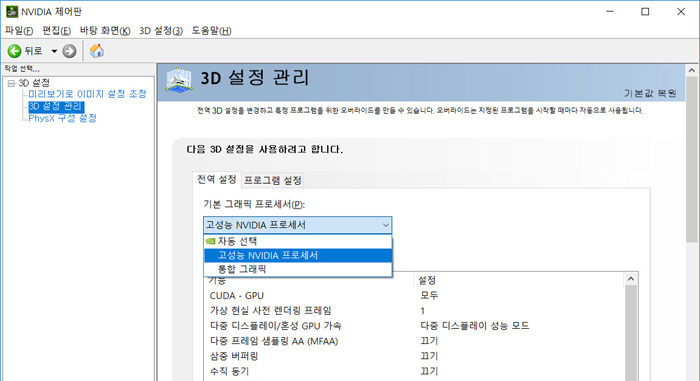
Task: Select the 수직 동기 row
Action: coord(415,371)
